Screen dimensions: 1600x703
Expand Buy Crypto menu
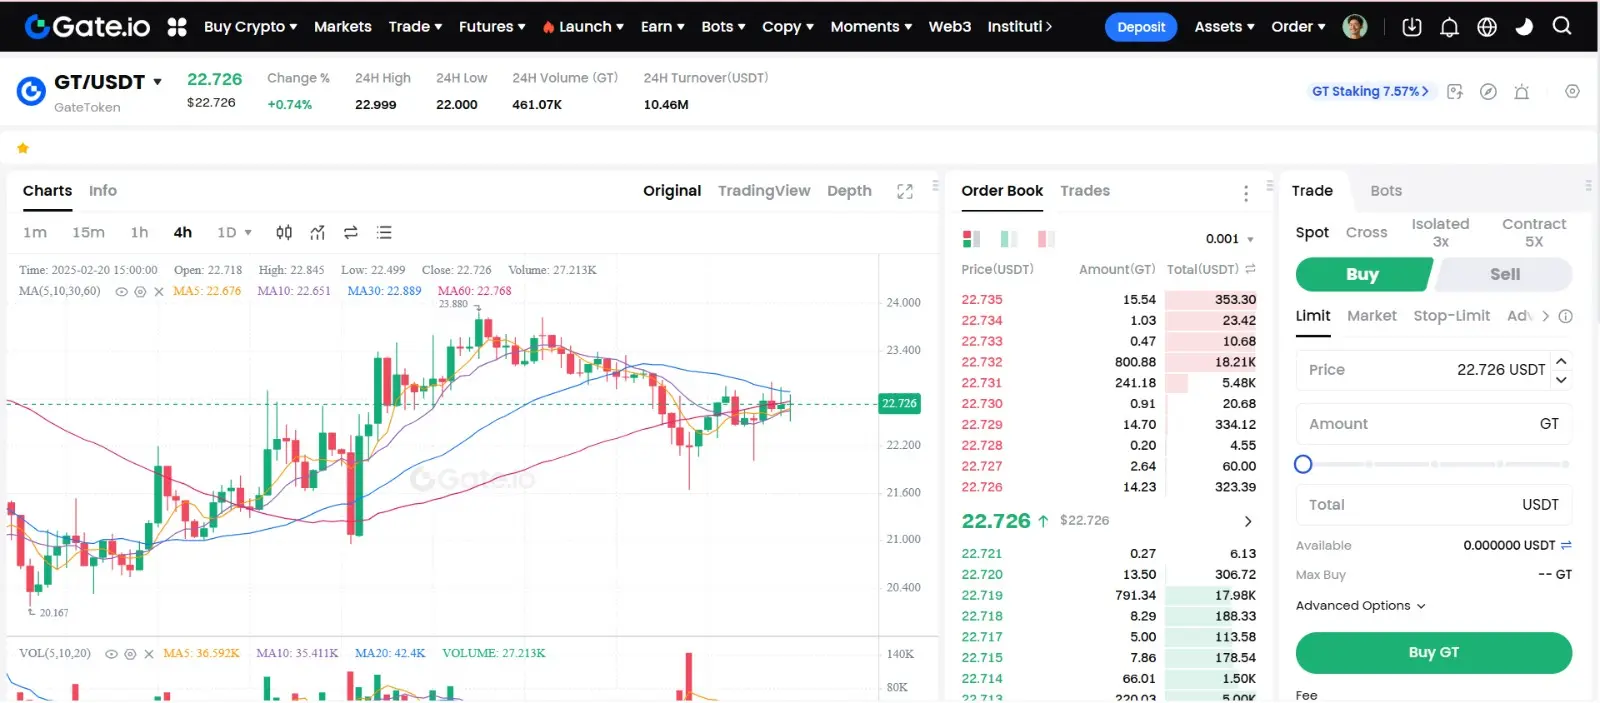coord(250,27)
